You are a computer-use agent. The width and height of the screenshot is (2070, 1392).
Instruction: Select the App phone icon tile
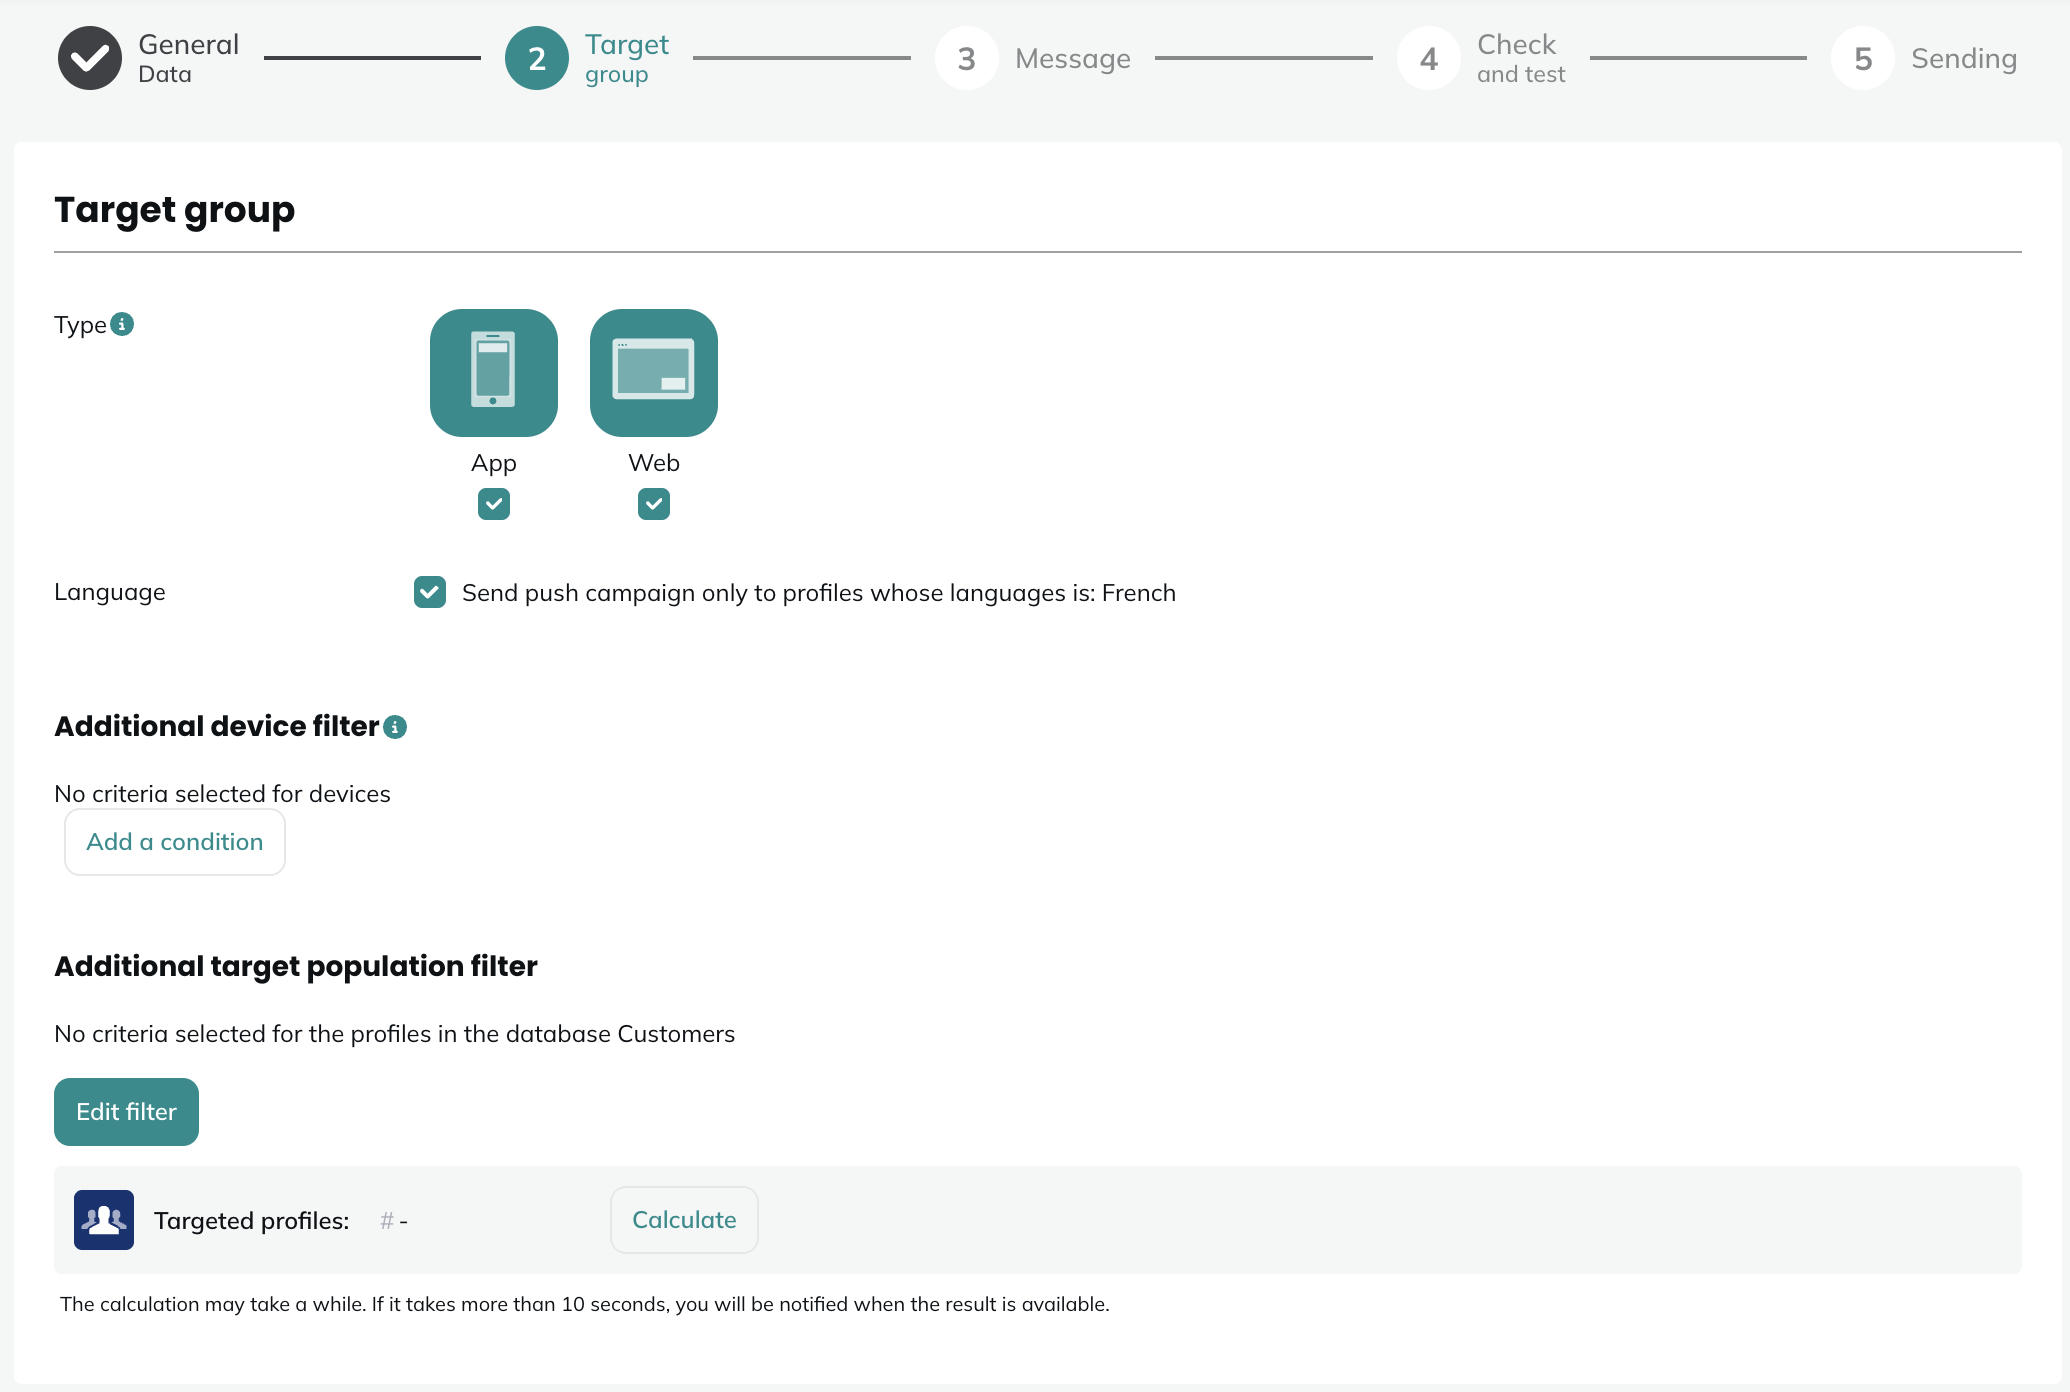point(494,373)
